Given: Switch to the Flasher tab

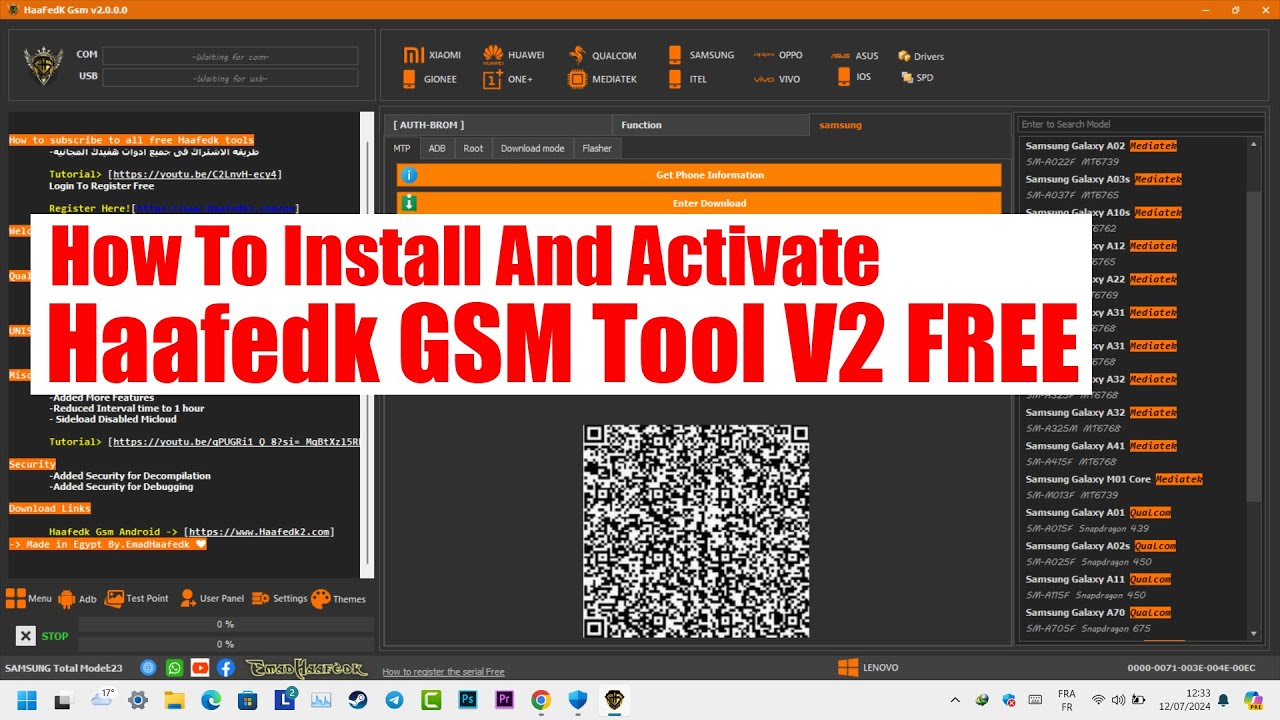Looking at the screenshot, I should click(597, 148).
